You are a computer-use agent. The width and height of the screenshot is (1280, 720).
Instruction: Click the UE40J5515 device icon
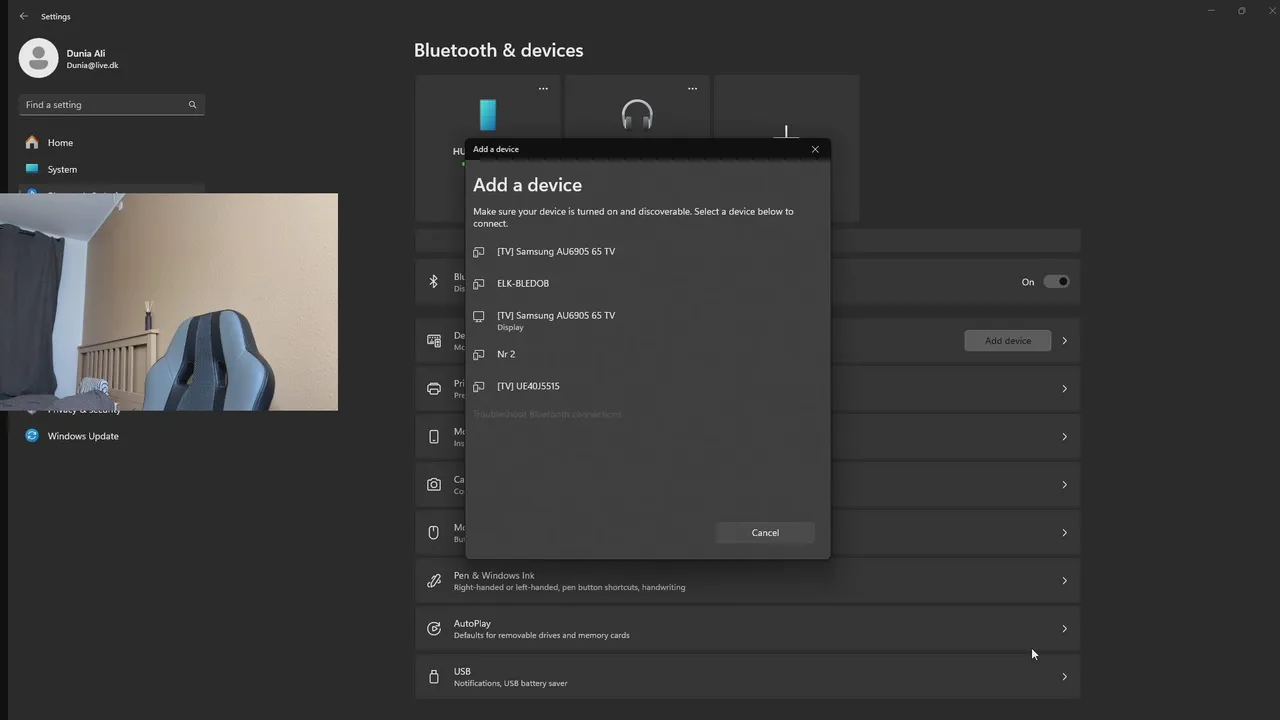pyautogui.click(x=479, y=387)
